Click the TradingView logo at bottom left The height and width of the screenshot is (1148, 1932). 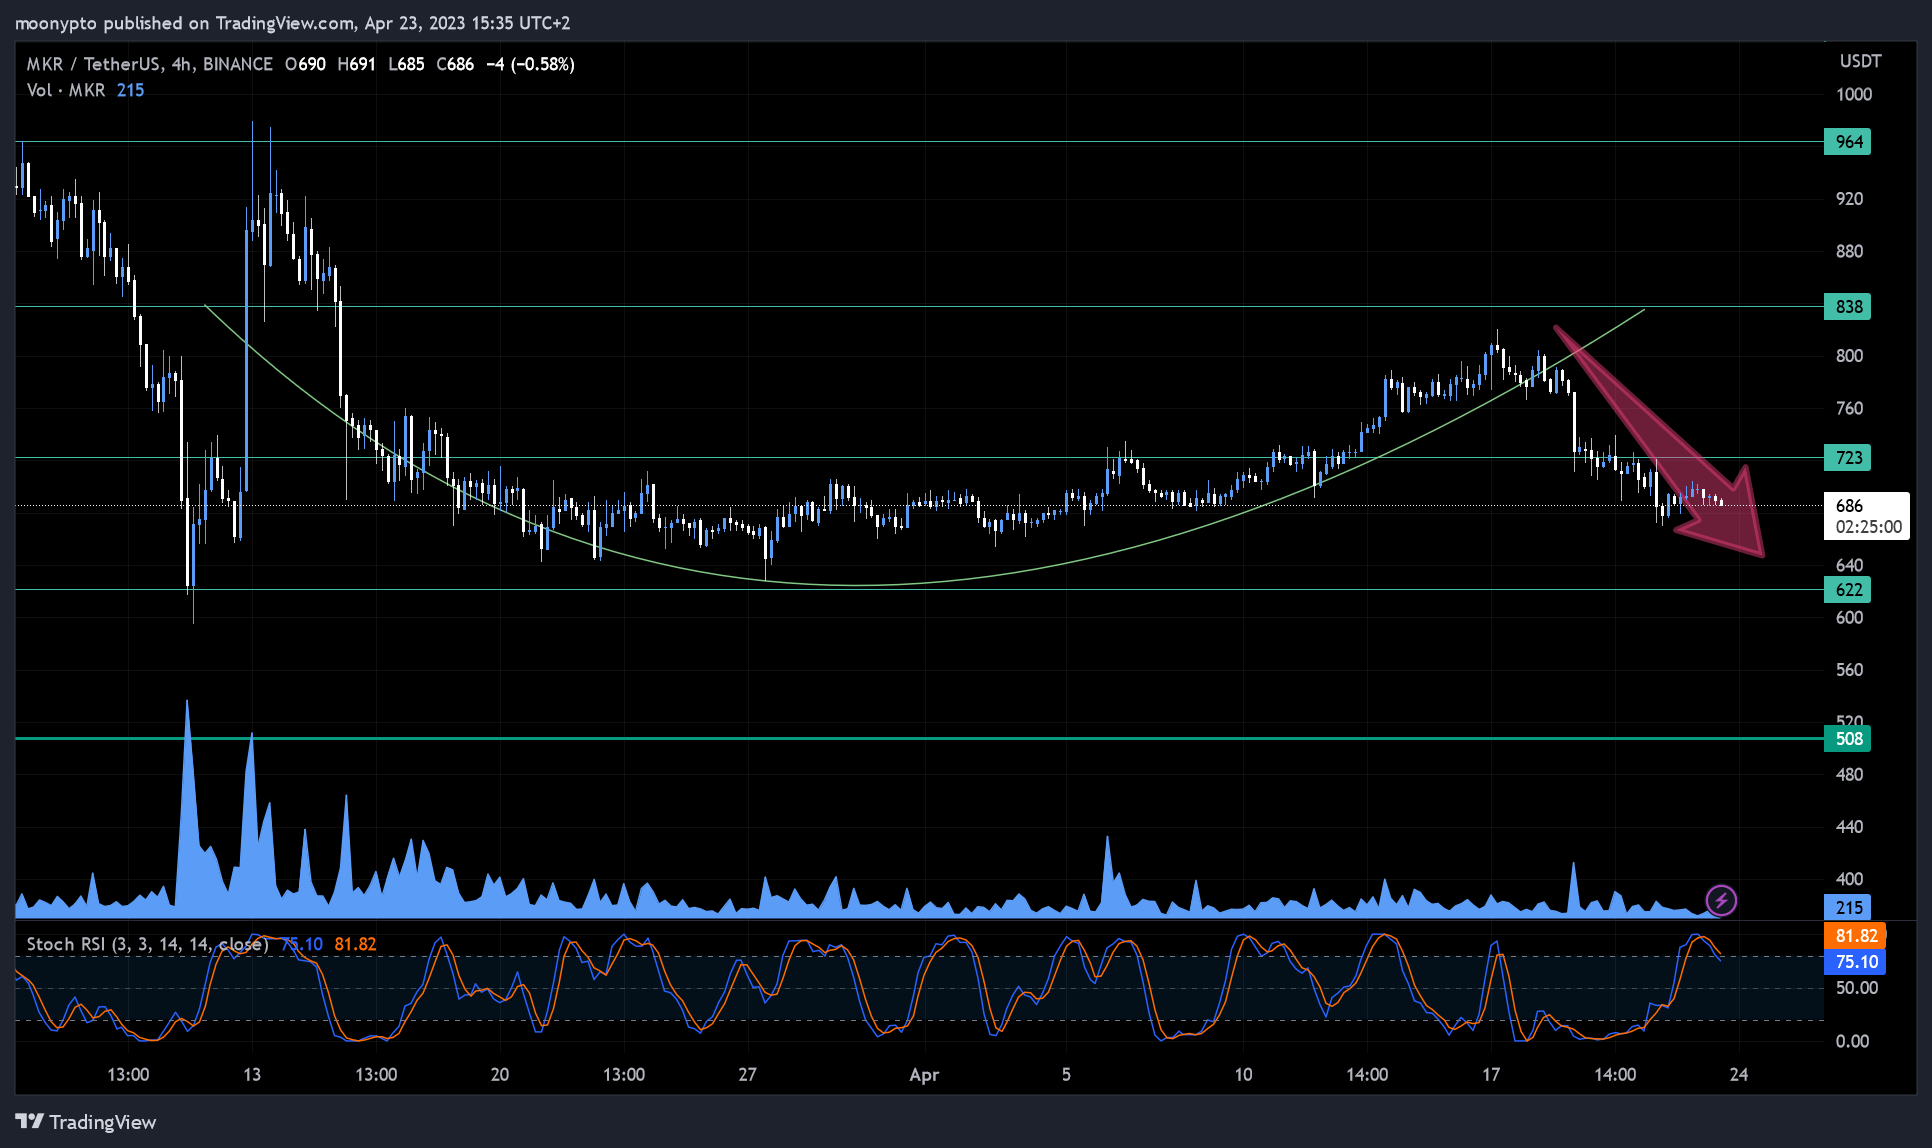click(x=86, y=1122)
